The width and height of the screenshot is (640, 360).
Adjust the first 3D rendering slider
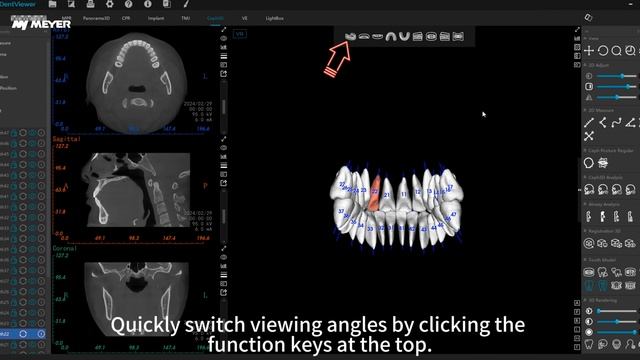(x=616, y=311)
